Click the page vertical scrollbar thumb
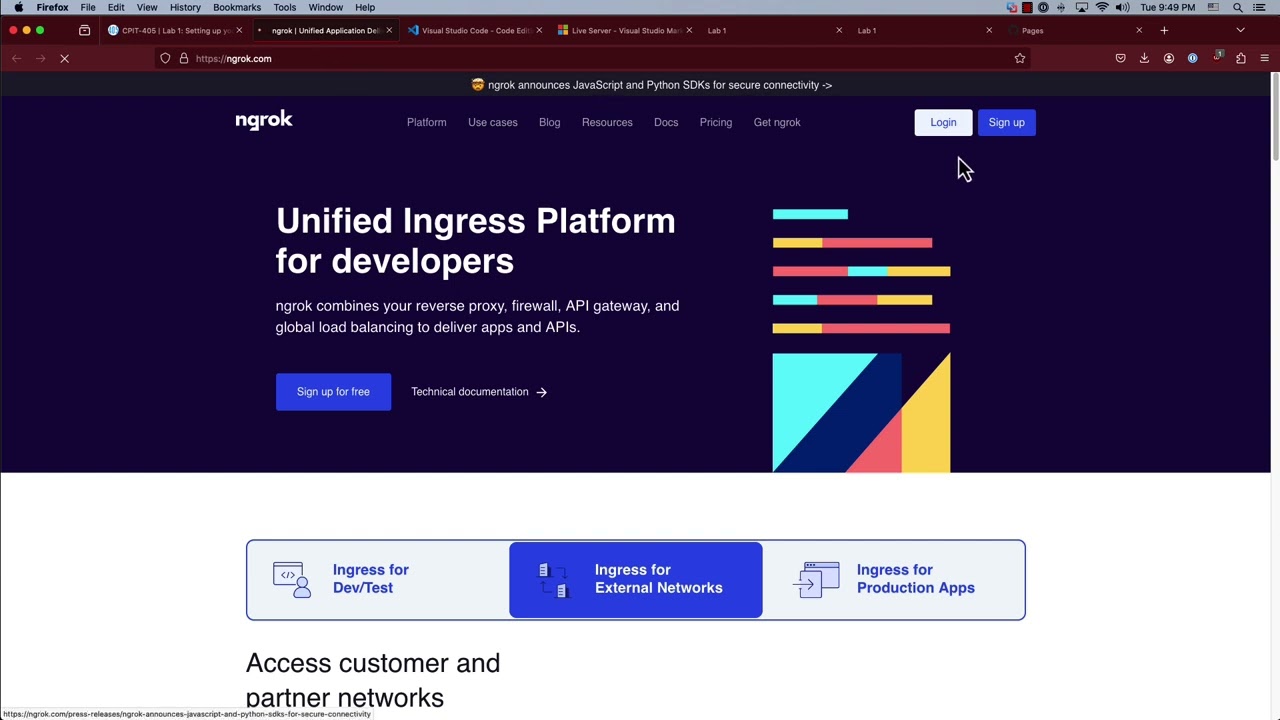 click(x=1276, y=118)
